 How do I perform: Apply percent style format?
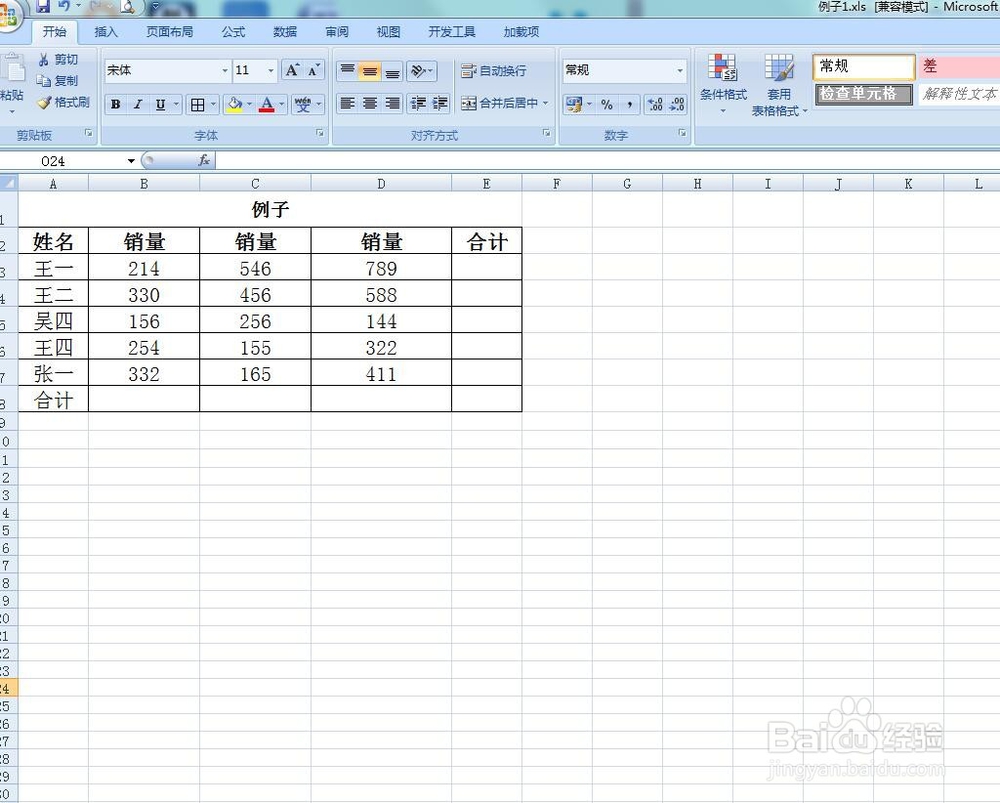(607, 105)
